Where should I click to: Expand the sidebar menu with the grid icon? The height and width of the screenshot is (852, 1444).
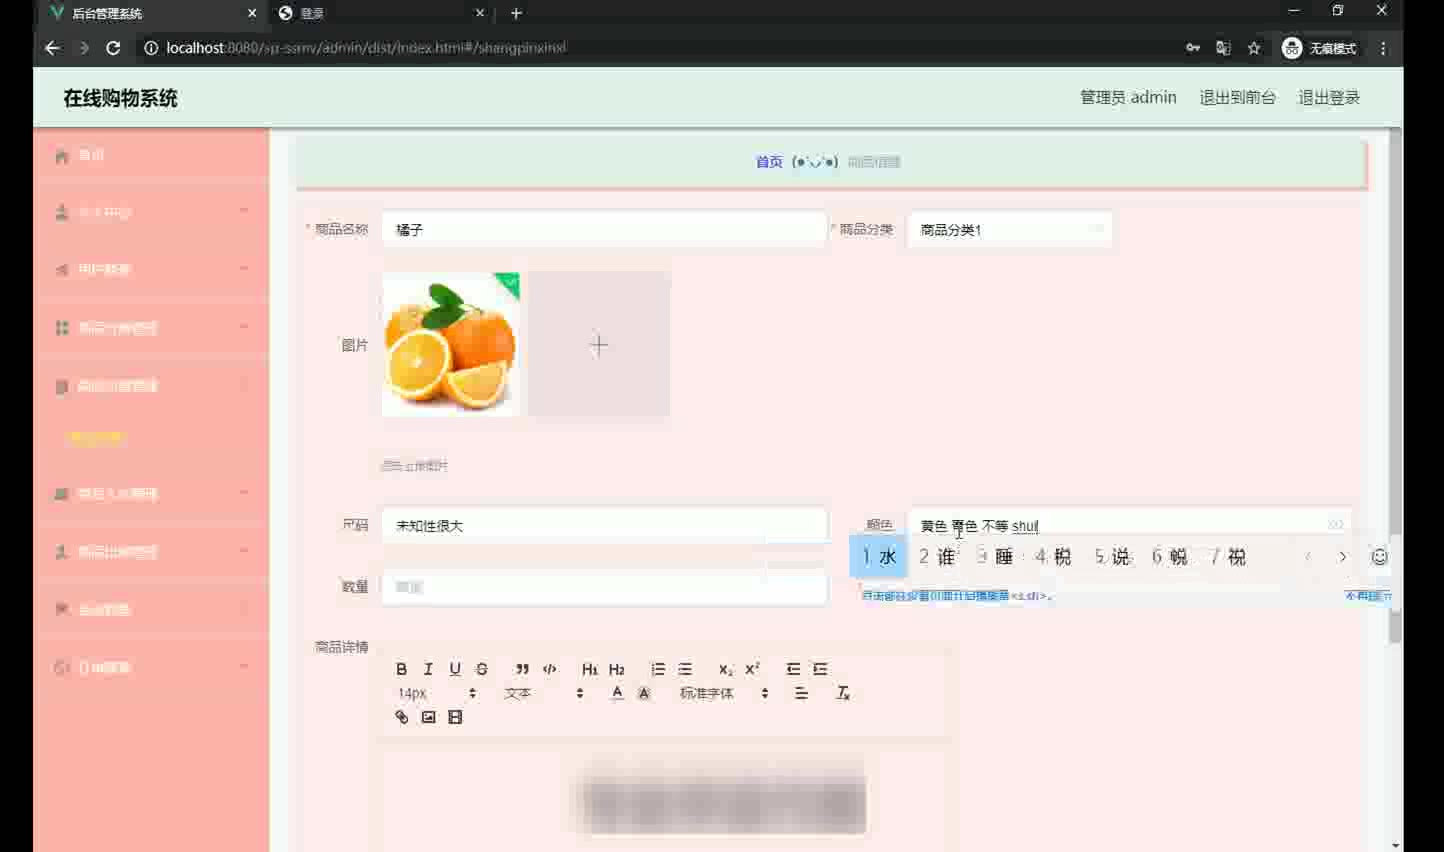coord(151,327)
